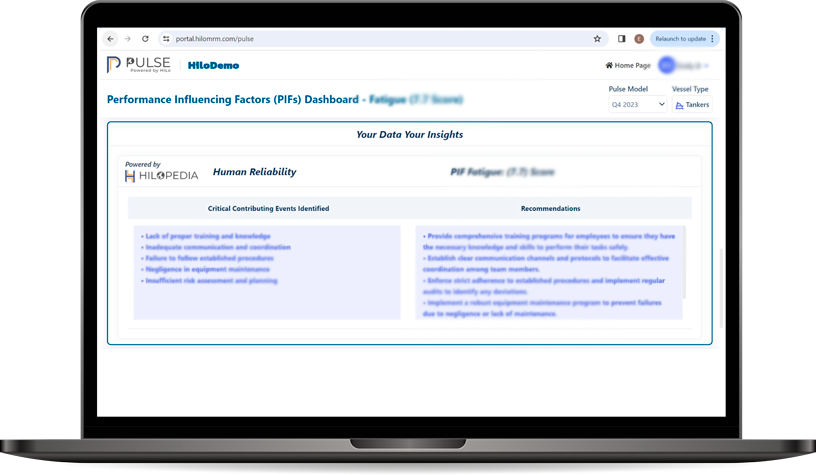Bookmark this page using the star icon
This screenshot has height=475, width=816.
(597, 39)
